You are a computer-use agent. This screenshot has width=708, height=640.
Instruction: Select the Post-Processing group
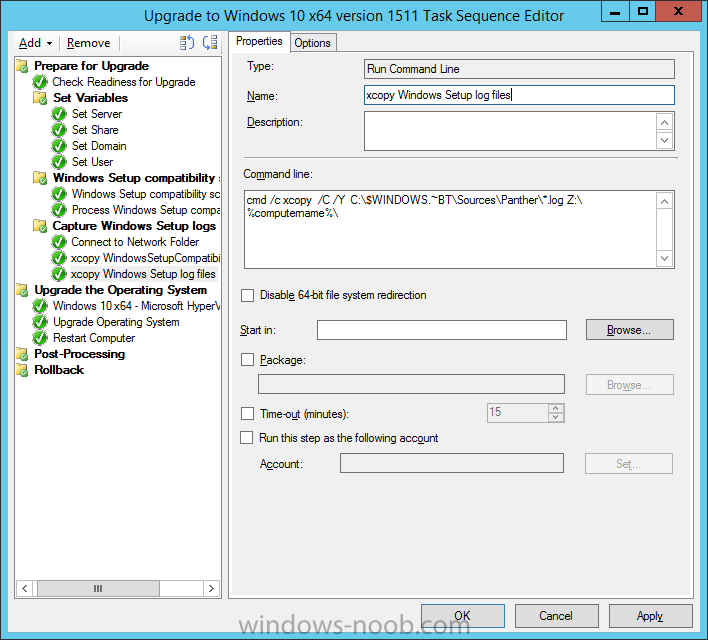click(79, 354)
